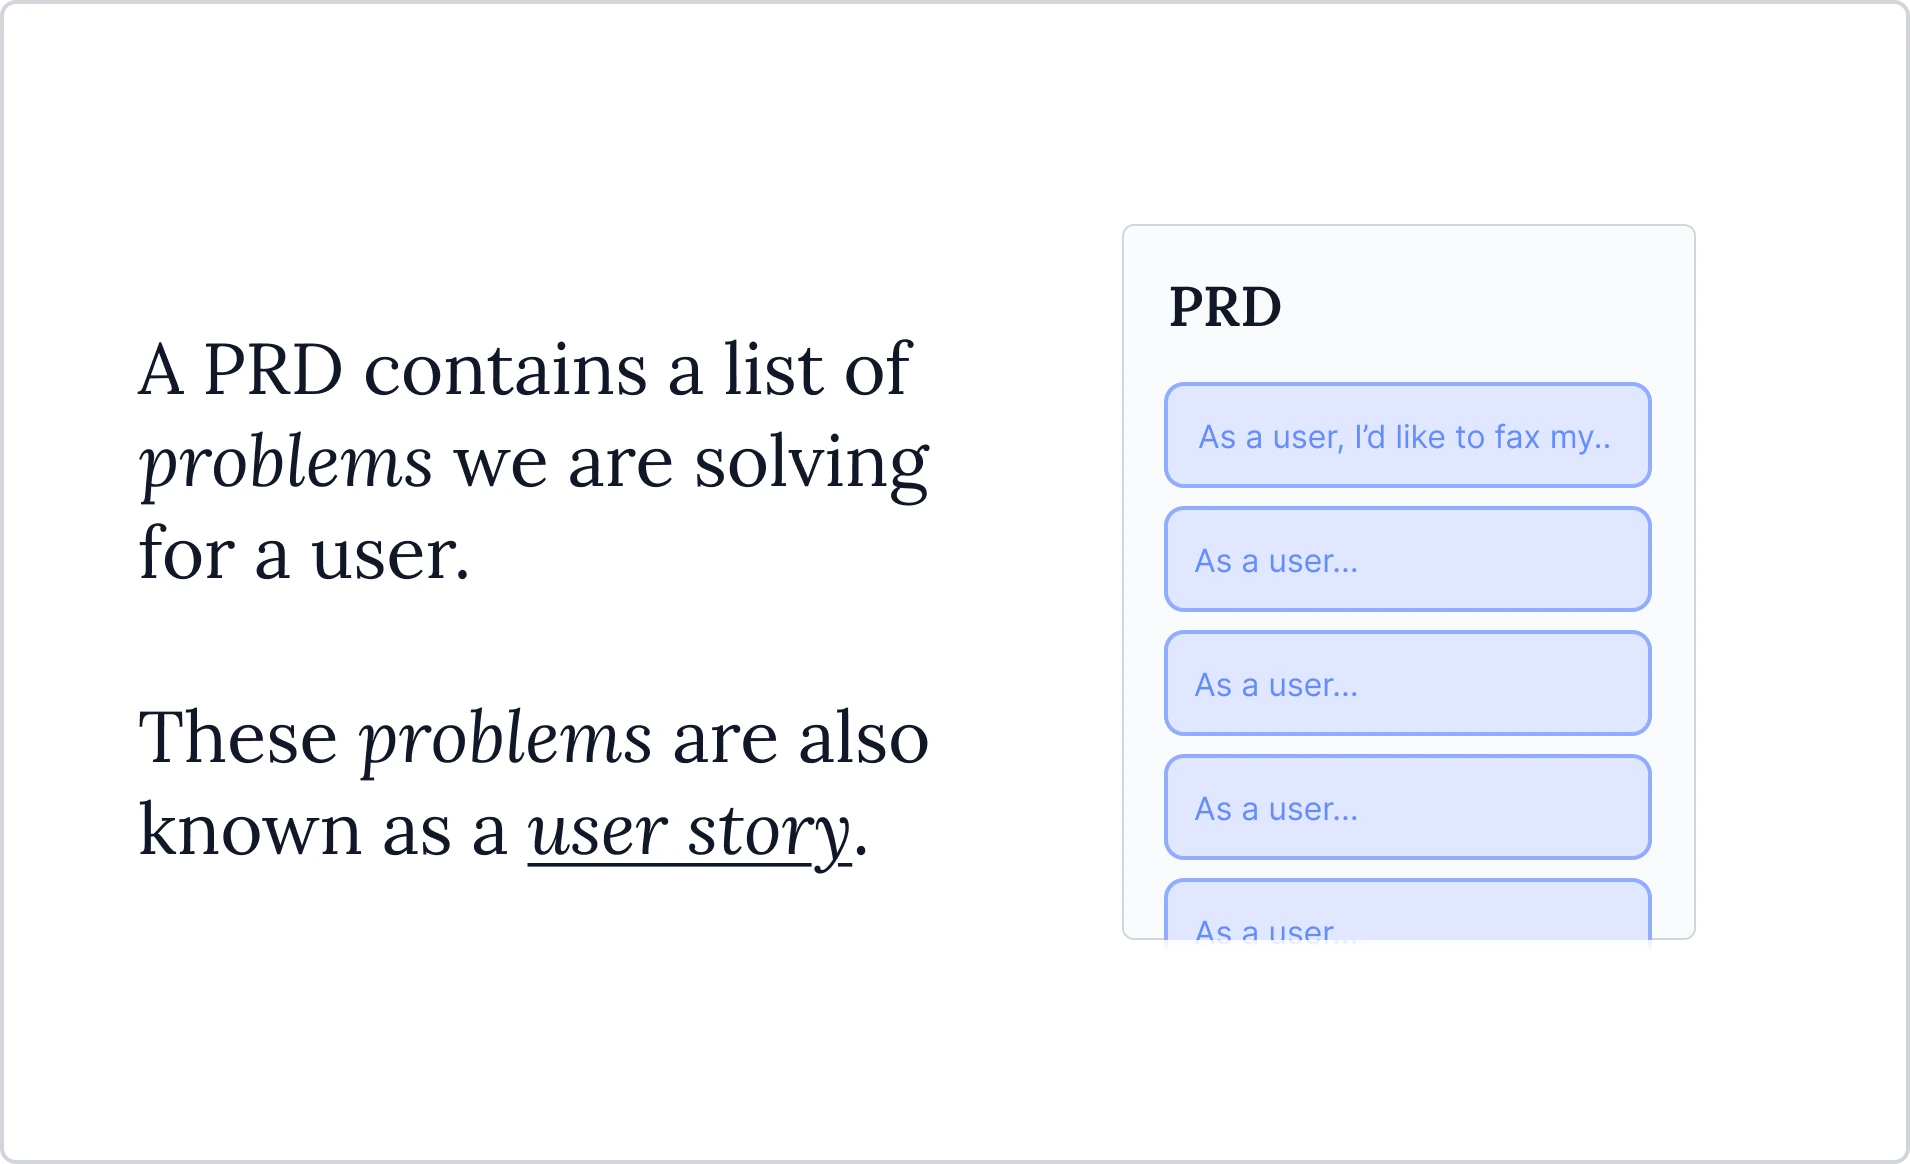This screenshot has height=1164, width=1910.
Task: Select the "As a user, I'd like to fax my.." card
Action: [x=1407, y=436]
